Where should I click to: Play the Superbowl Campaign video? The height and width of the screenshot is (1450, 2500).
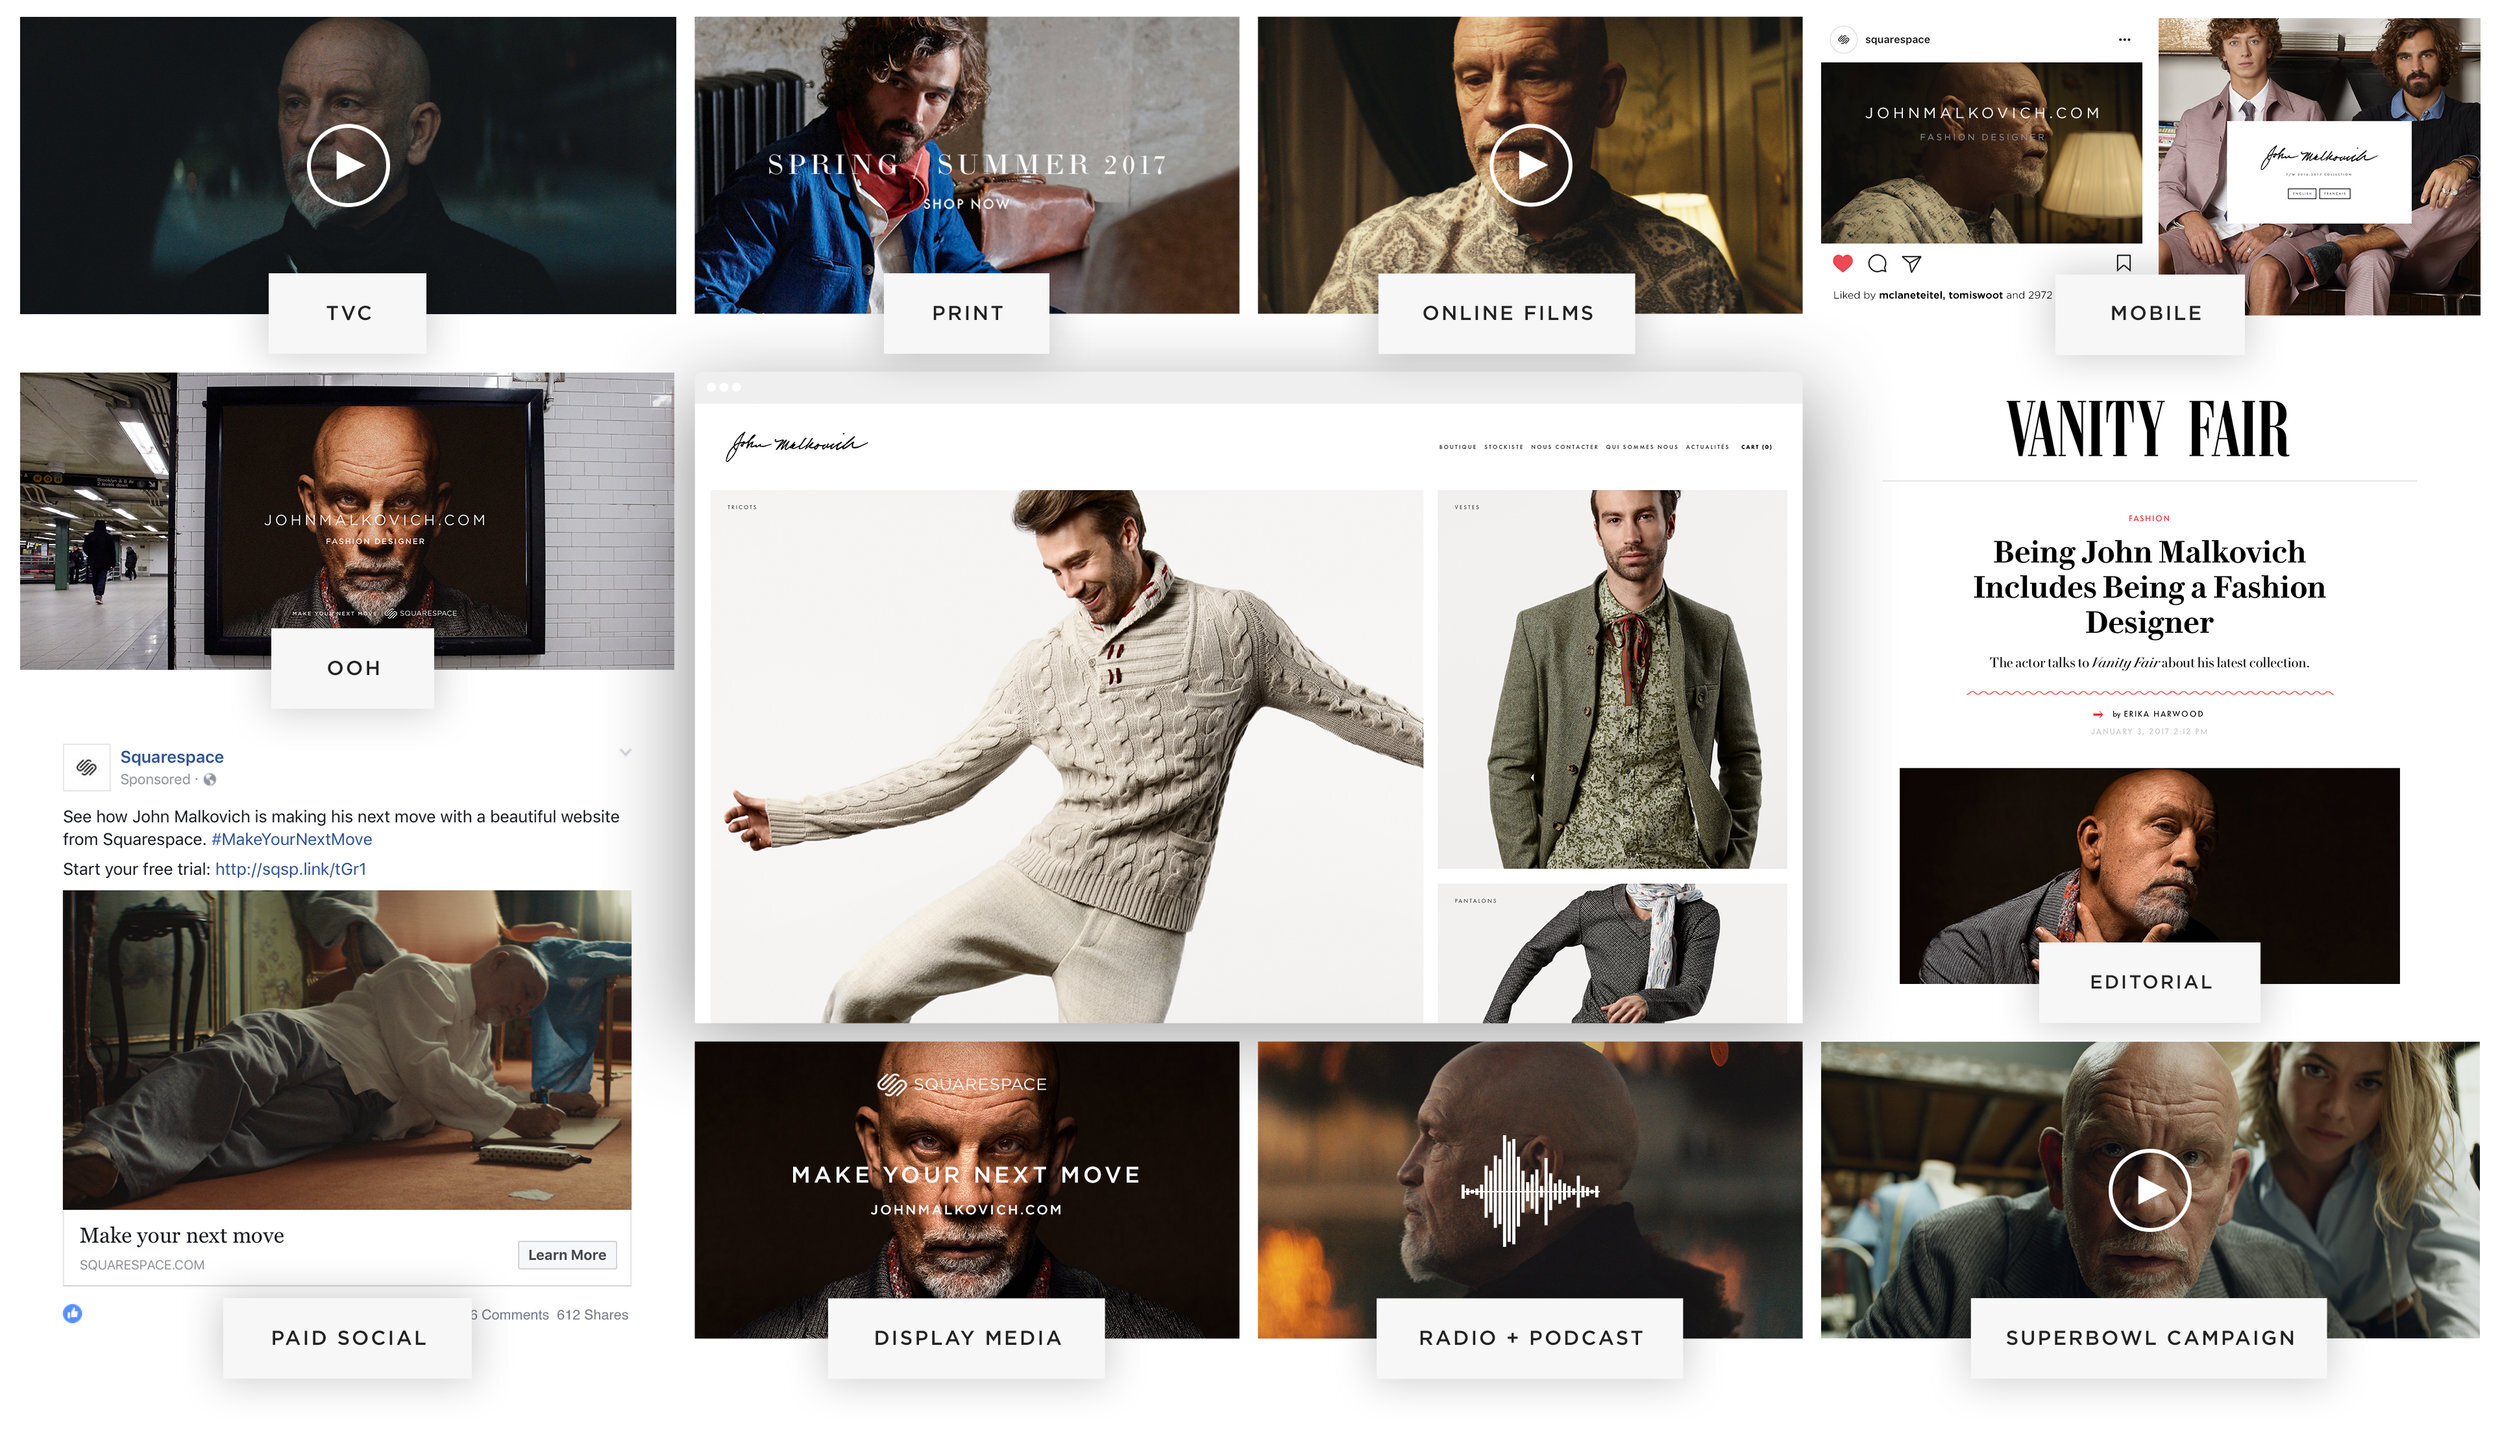[x=2149, y=1190]
